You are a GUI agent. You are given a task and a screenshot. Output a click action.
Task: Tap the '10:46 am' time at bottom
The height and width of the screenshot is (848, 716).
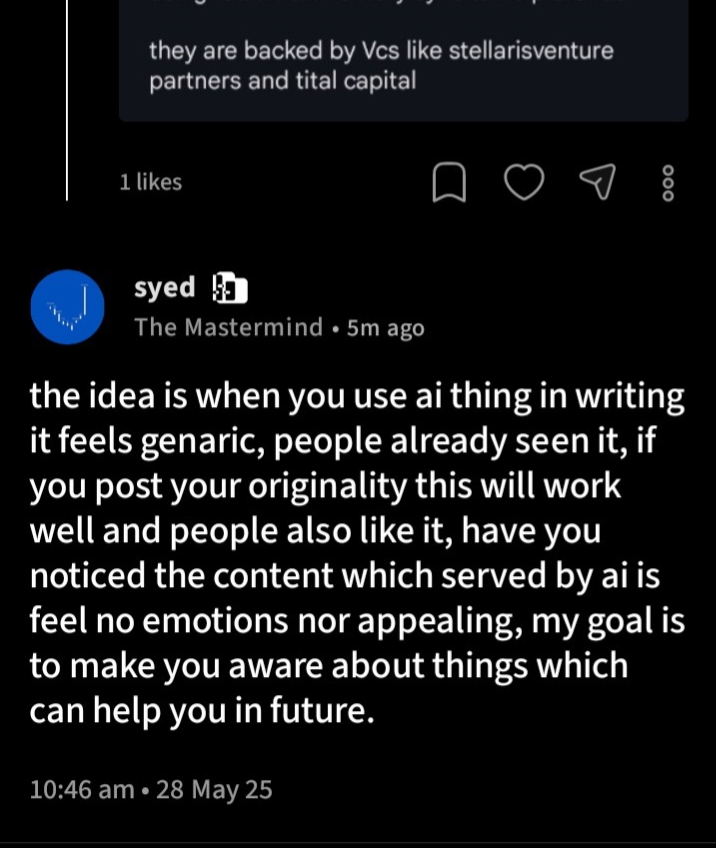click(82, 789)
